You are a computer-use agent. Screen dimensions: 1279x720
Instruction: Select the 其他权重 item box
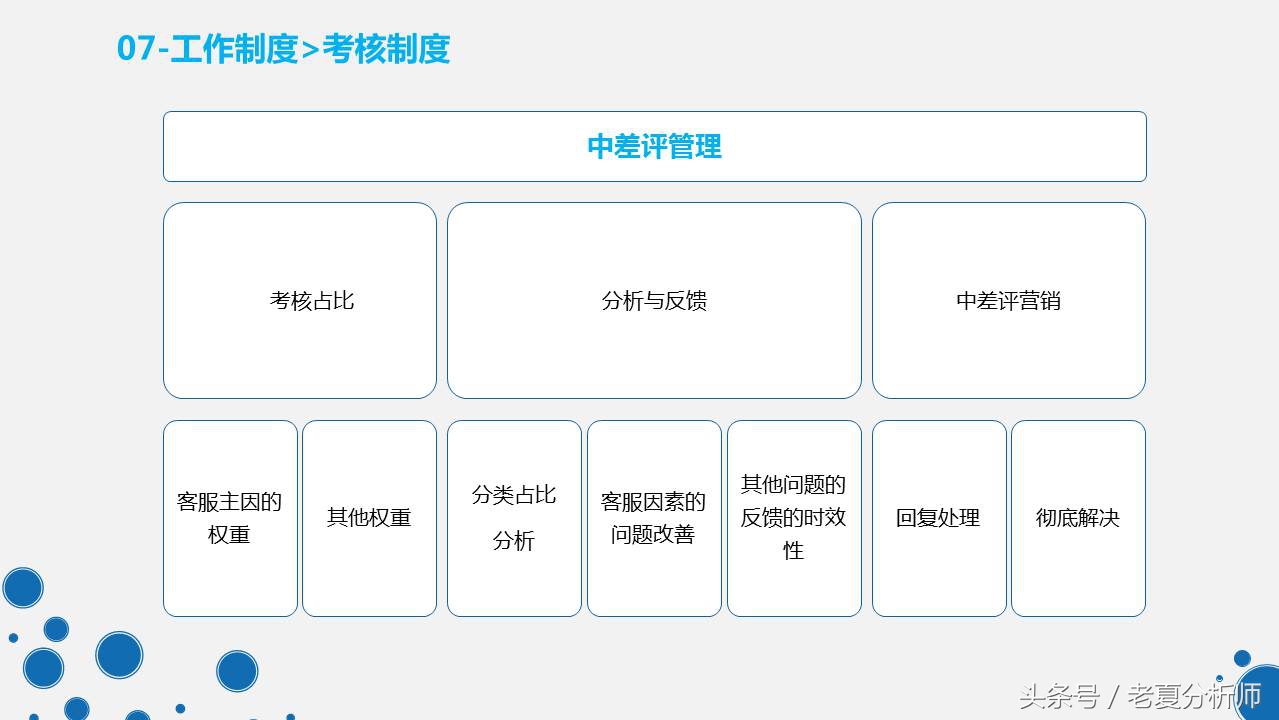tap(369, 517)
